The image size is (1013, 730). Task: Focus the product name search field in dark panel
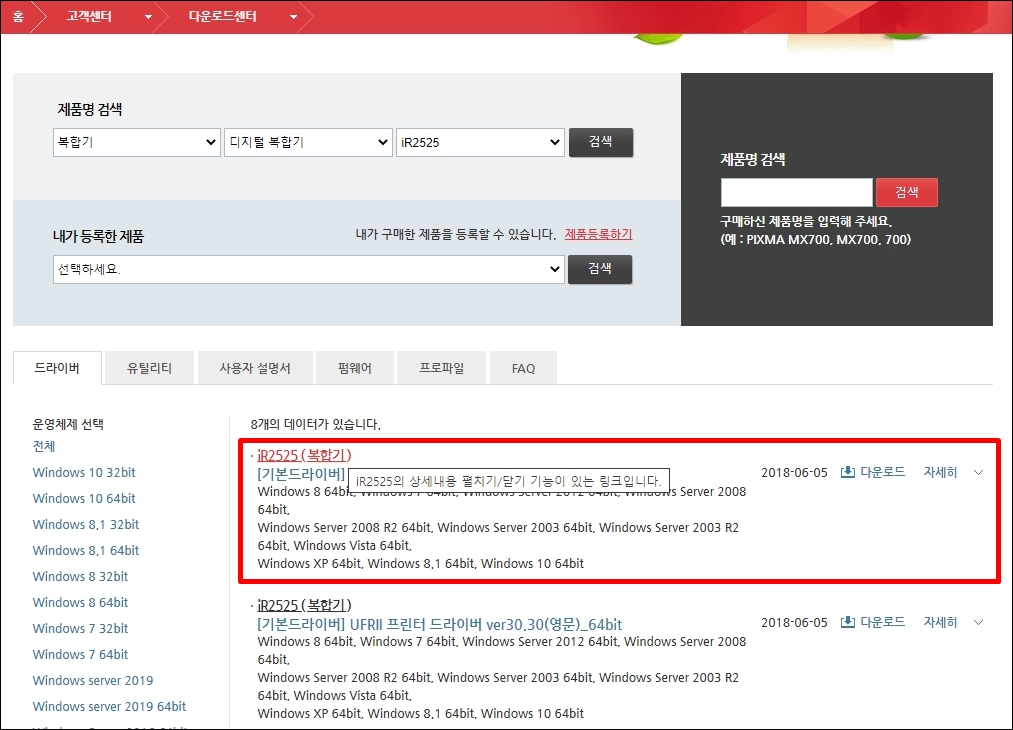(x=797, y=193)
